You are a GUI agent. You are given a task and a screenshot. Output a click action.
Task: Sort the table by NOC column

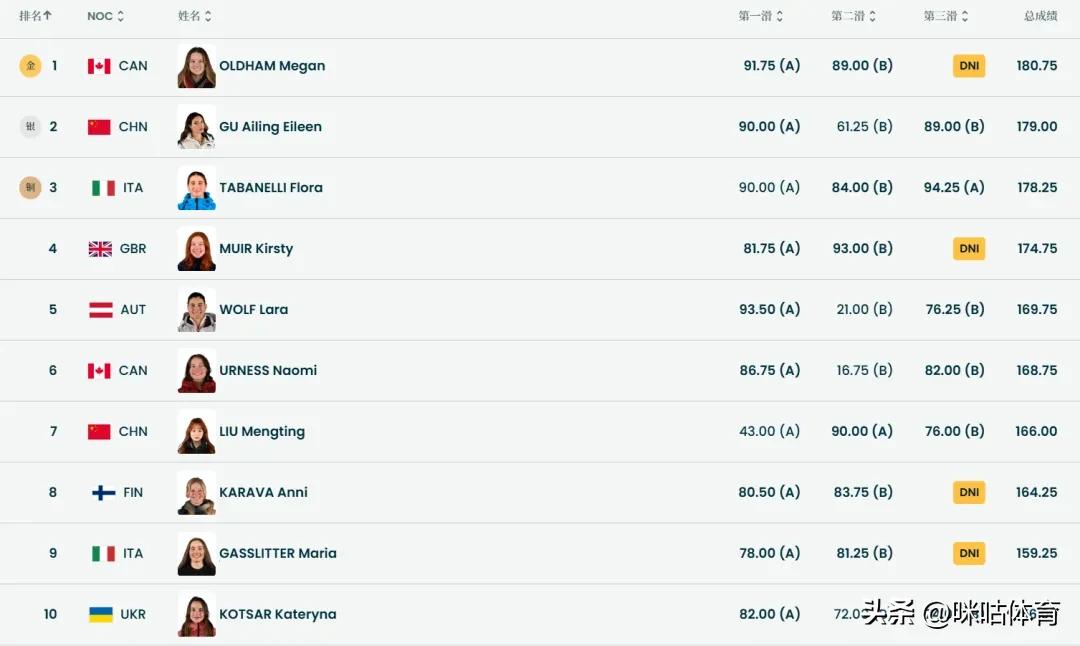(x=120, y=16)
